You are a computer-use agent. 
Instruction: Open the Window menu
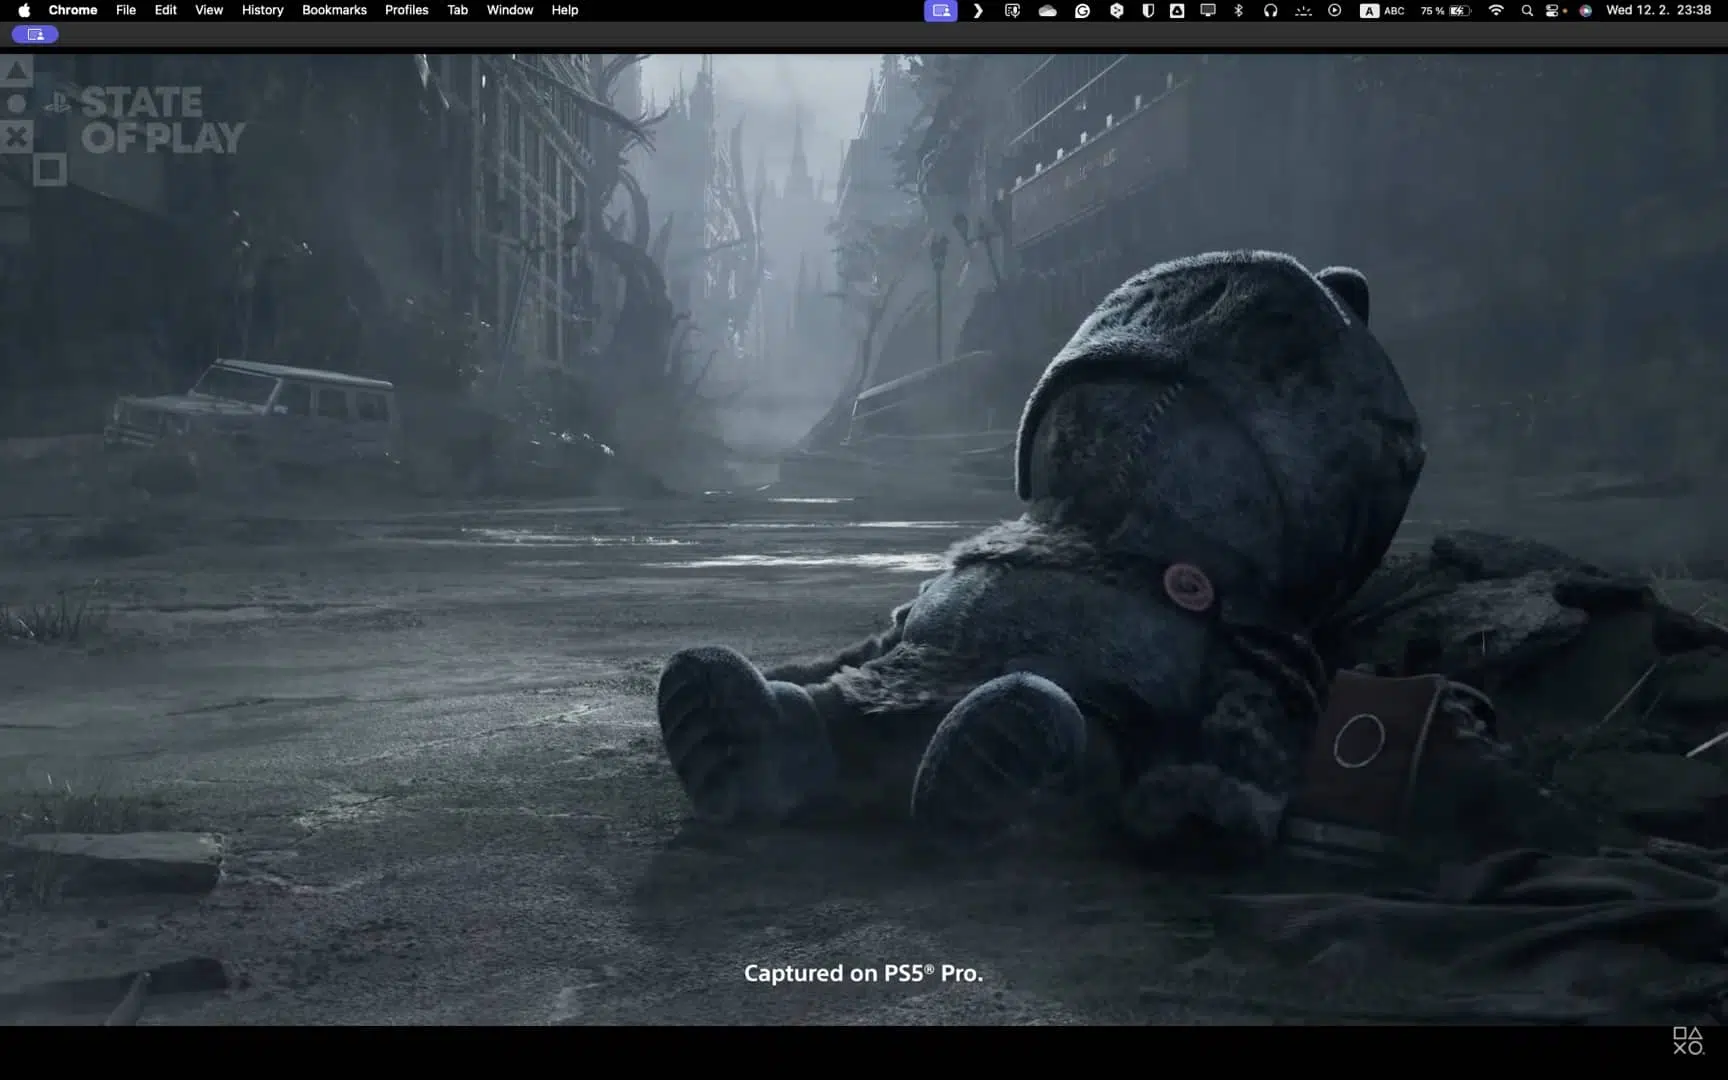point(510,10)
